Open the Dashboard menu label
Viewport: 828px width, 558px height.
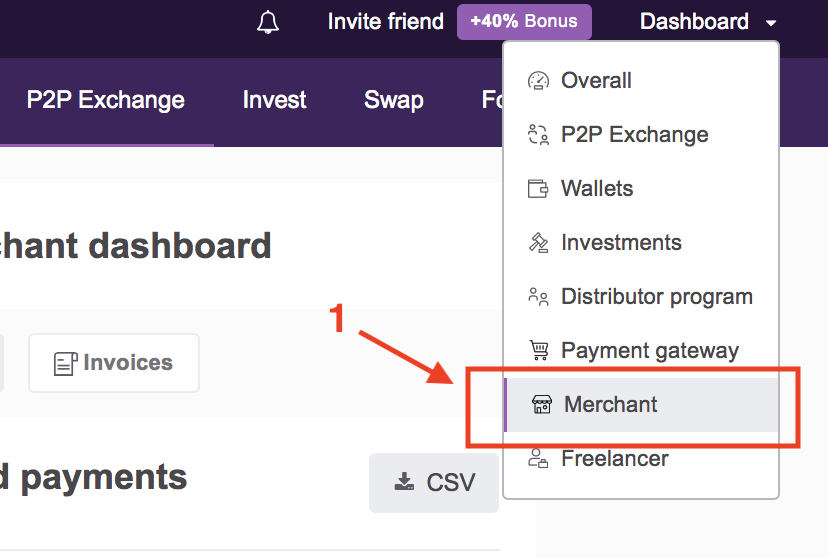tap(694, 22)
